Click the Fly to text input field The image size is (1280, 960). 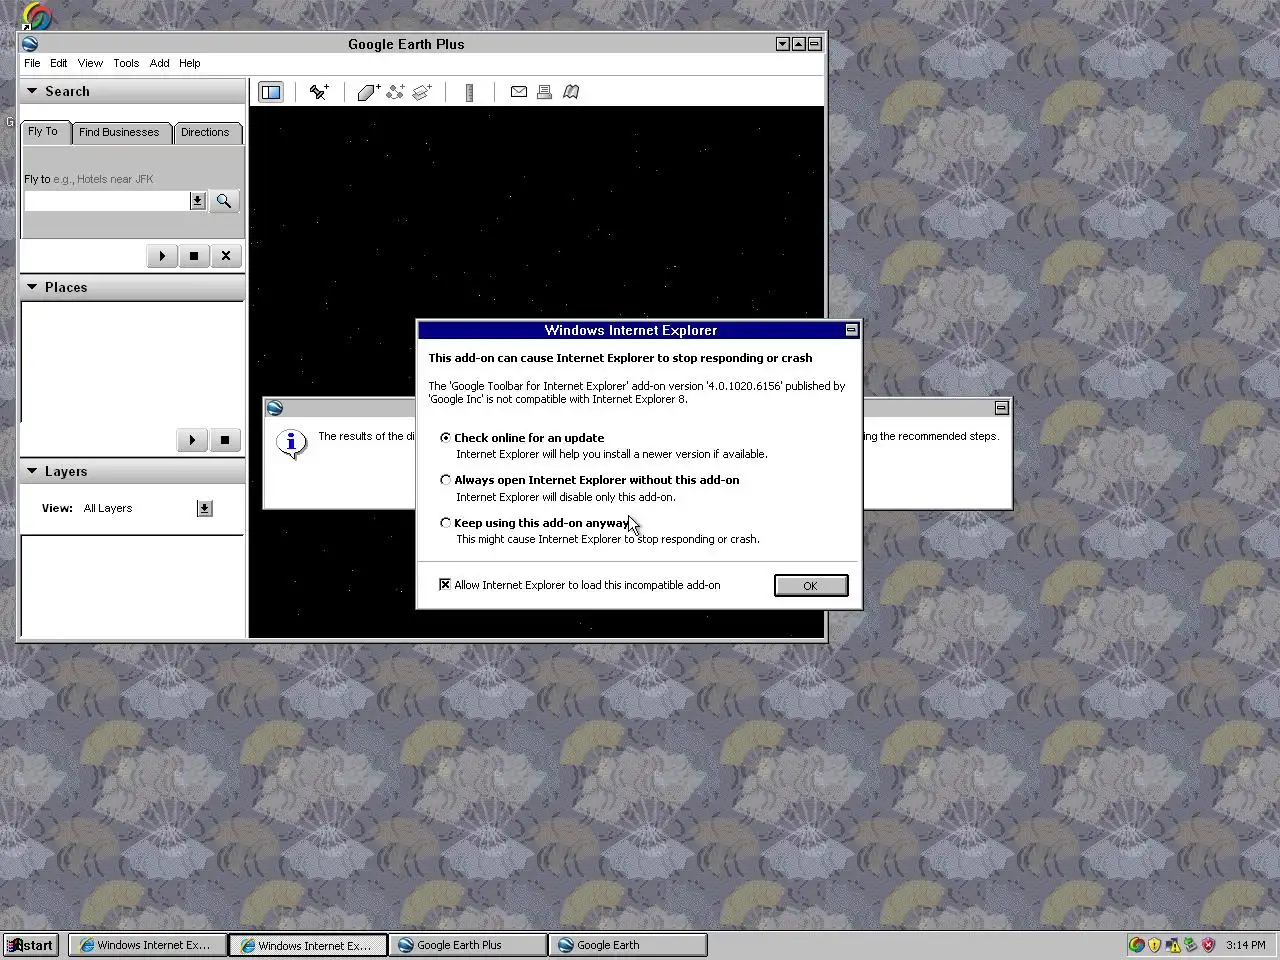[x=107, y=201]
